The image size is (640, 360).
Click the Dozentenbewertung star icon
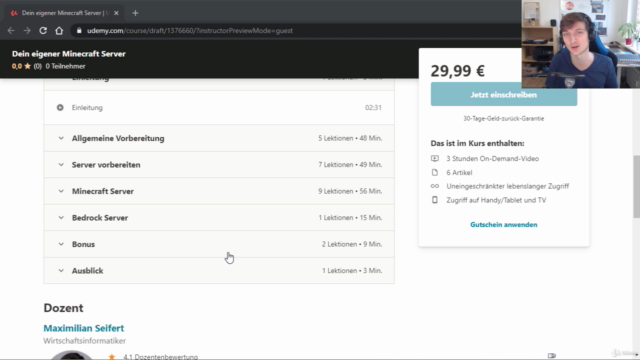coord(112,357)
